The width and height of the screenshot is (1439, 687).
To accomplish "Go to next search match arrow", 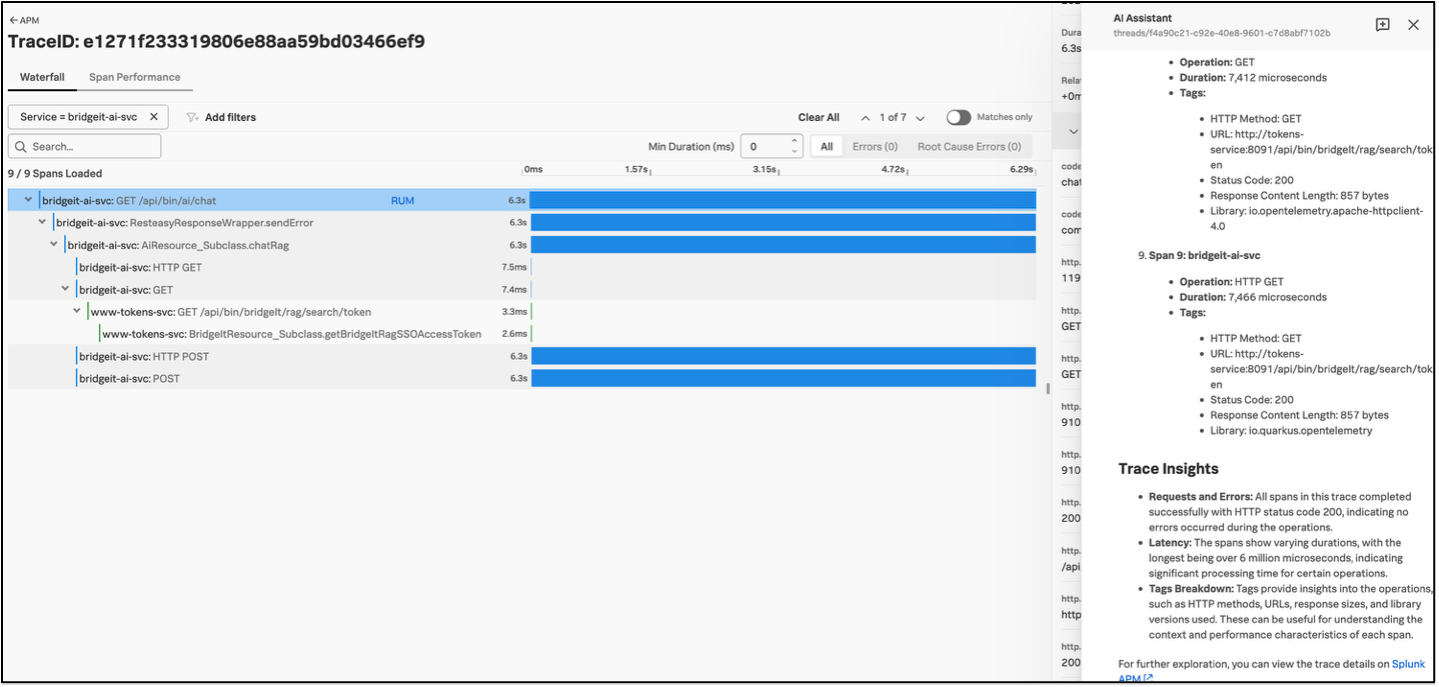I will (x=920, y=118).
